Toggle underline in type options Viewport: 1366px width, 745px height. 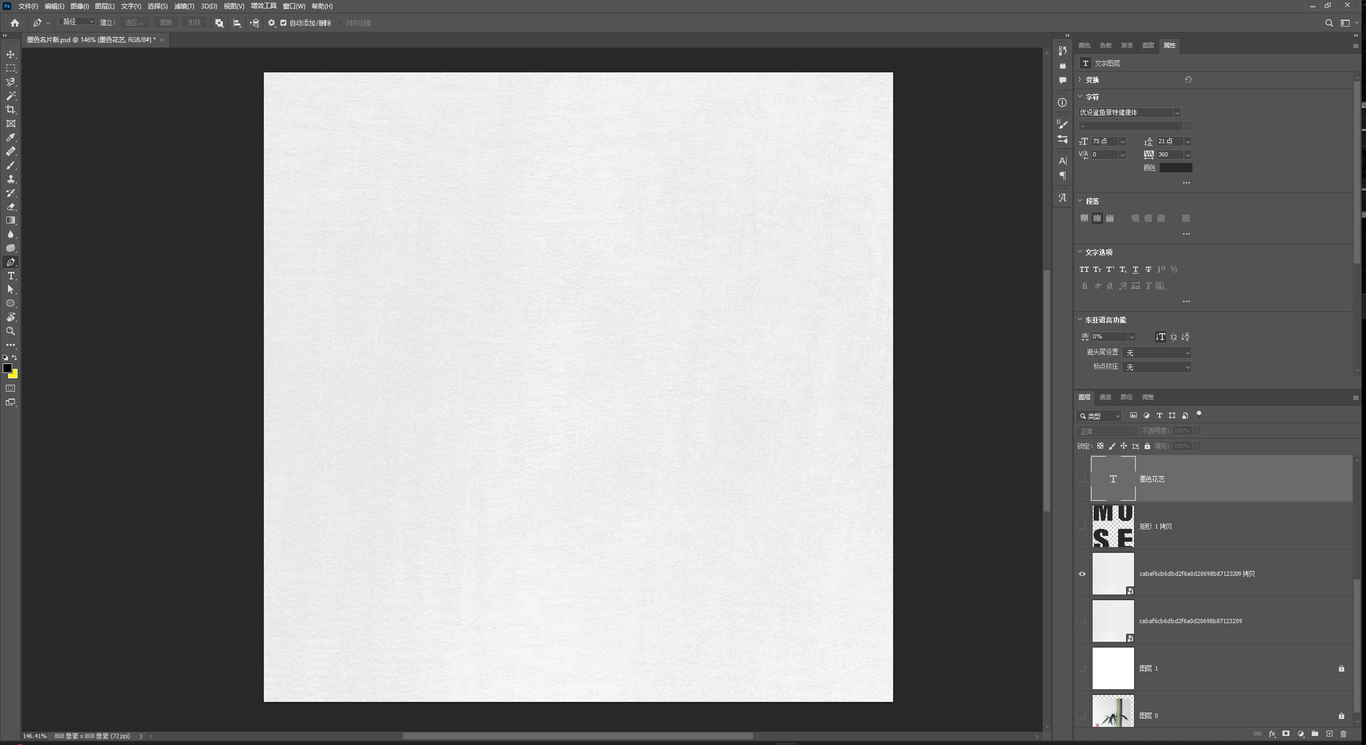pyautogui.click(x=1135, y=269)
